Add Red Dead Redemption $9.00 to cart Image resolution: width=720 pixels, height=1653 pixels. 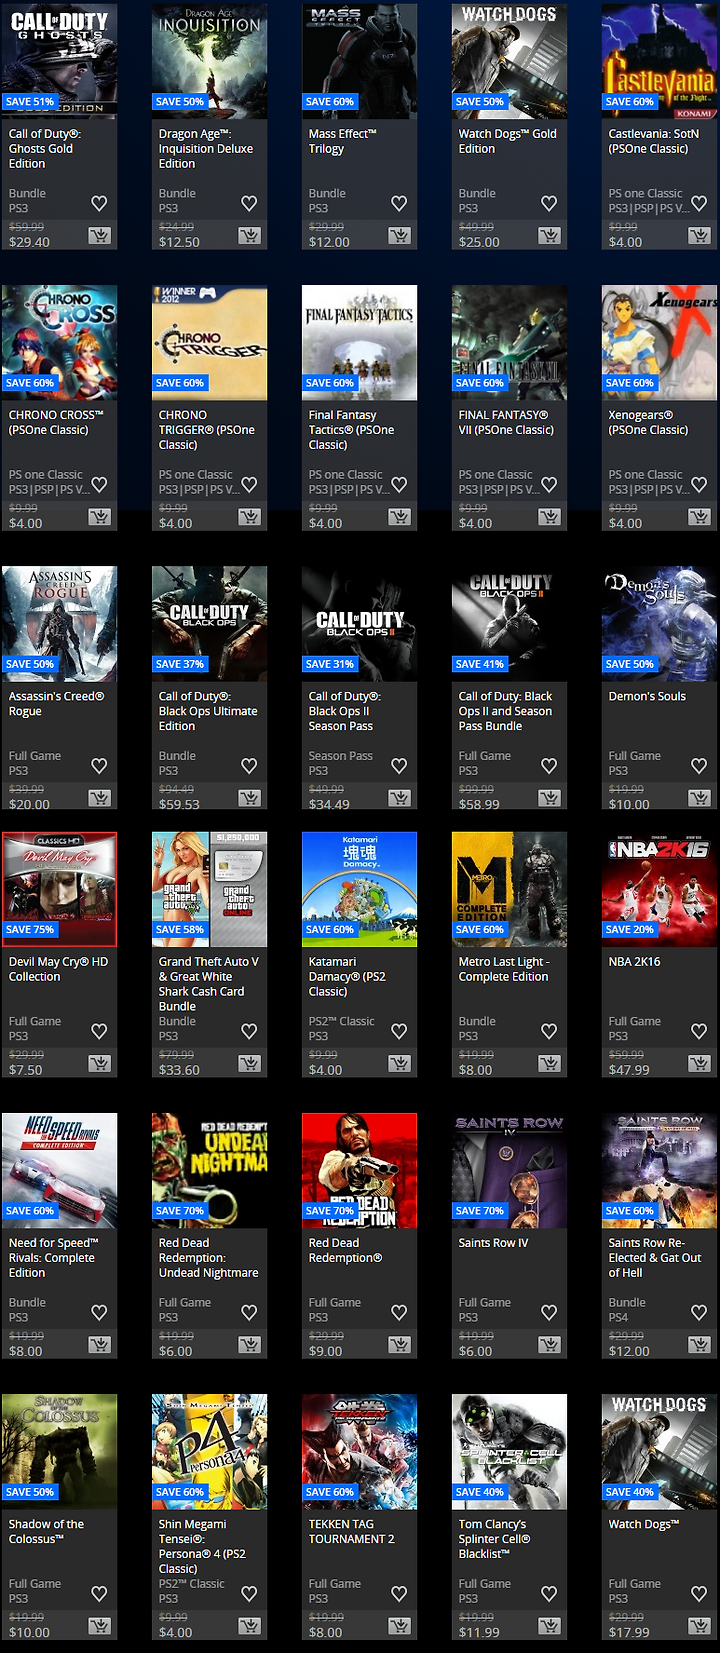[400, 1345]
